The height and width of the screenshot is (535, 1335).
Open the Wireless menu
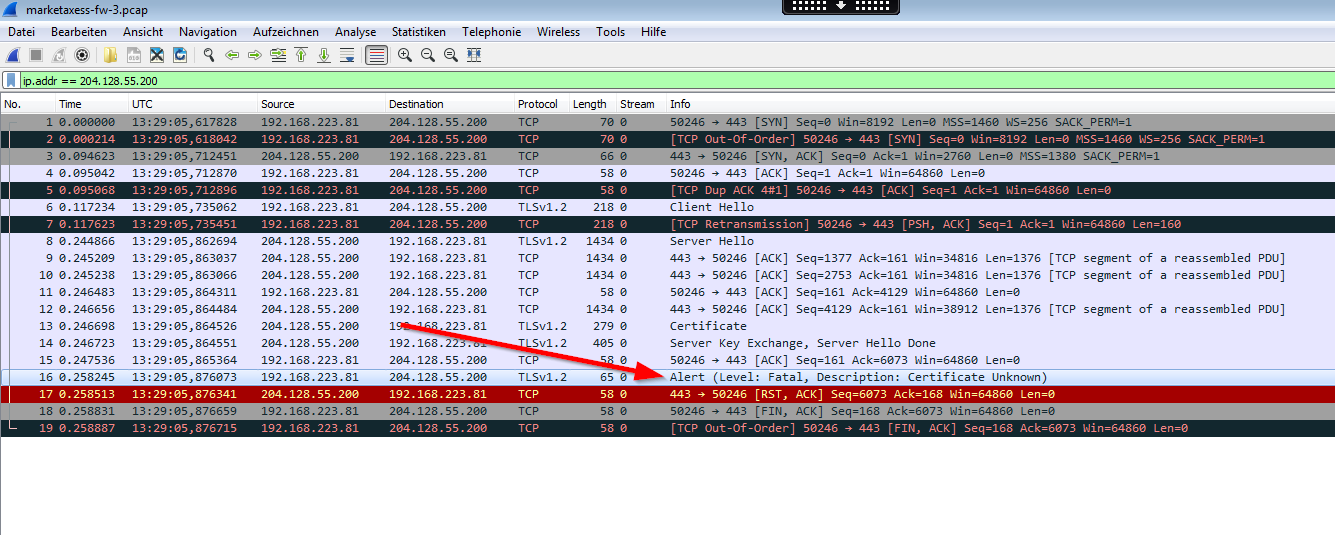coord(558,32)
